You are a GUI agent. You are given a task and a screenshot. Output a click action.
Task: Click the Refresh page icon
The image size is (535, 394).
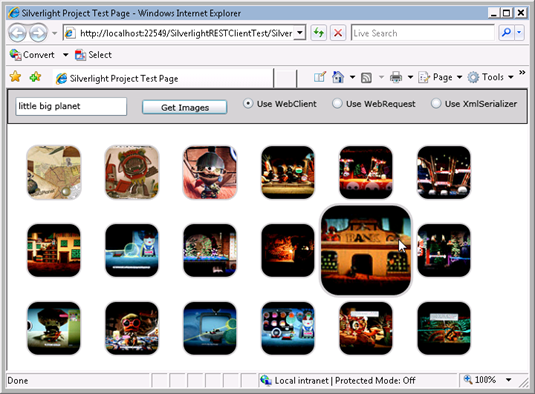click(x=319, y=33)
